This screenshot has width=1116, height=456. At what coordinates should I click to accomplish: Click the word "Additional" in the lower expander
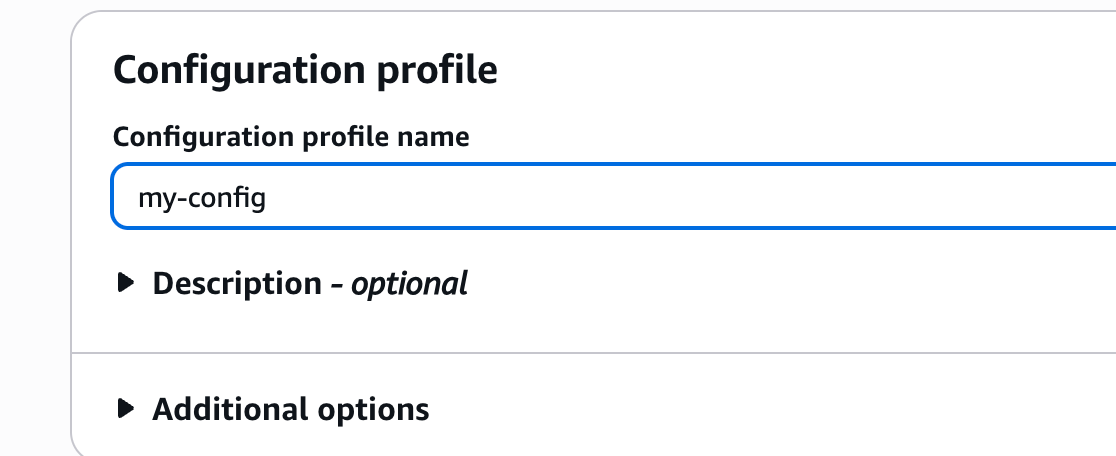coord(230,409)
